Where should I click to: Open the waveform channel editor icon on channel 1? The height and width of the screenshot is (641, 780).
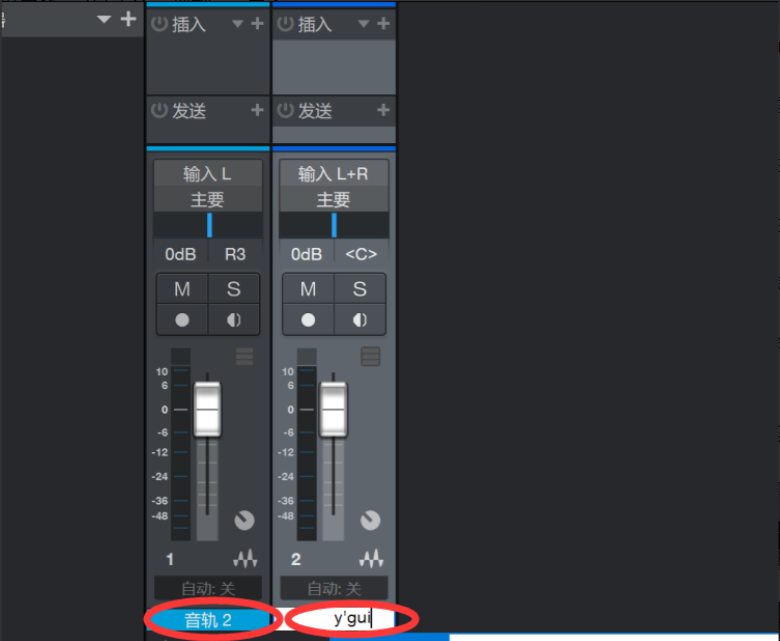(x=245, y=559)
